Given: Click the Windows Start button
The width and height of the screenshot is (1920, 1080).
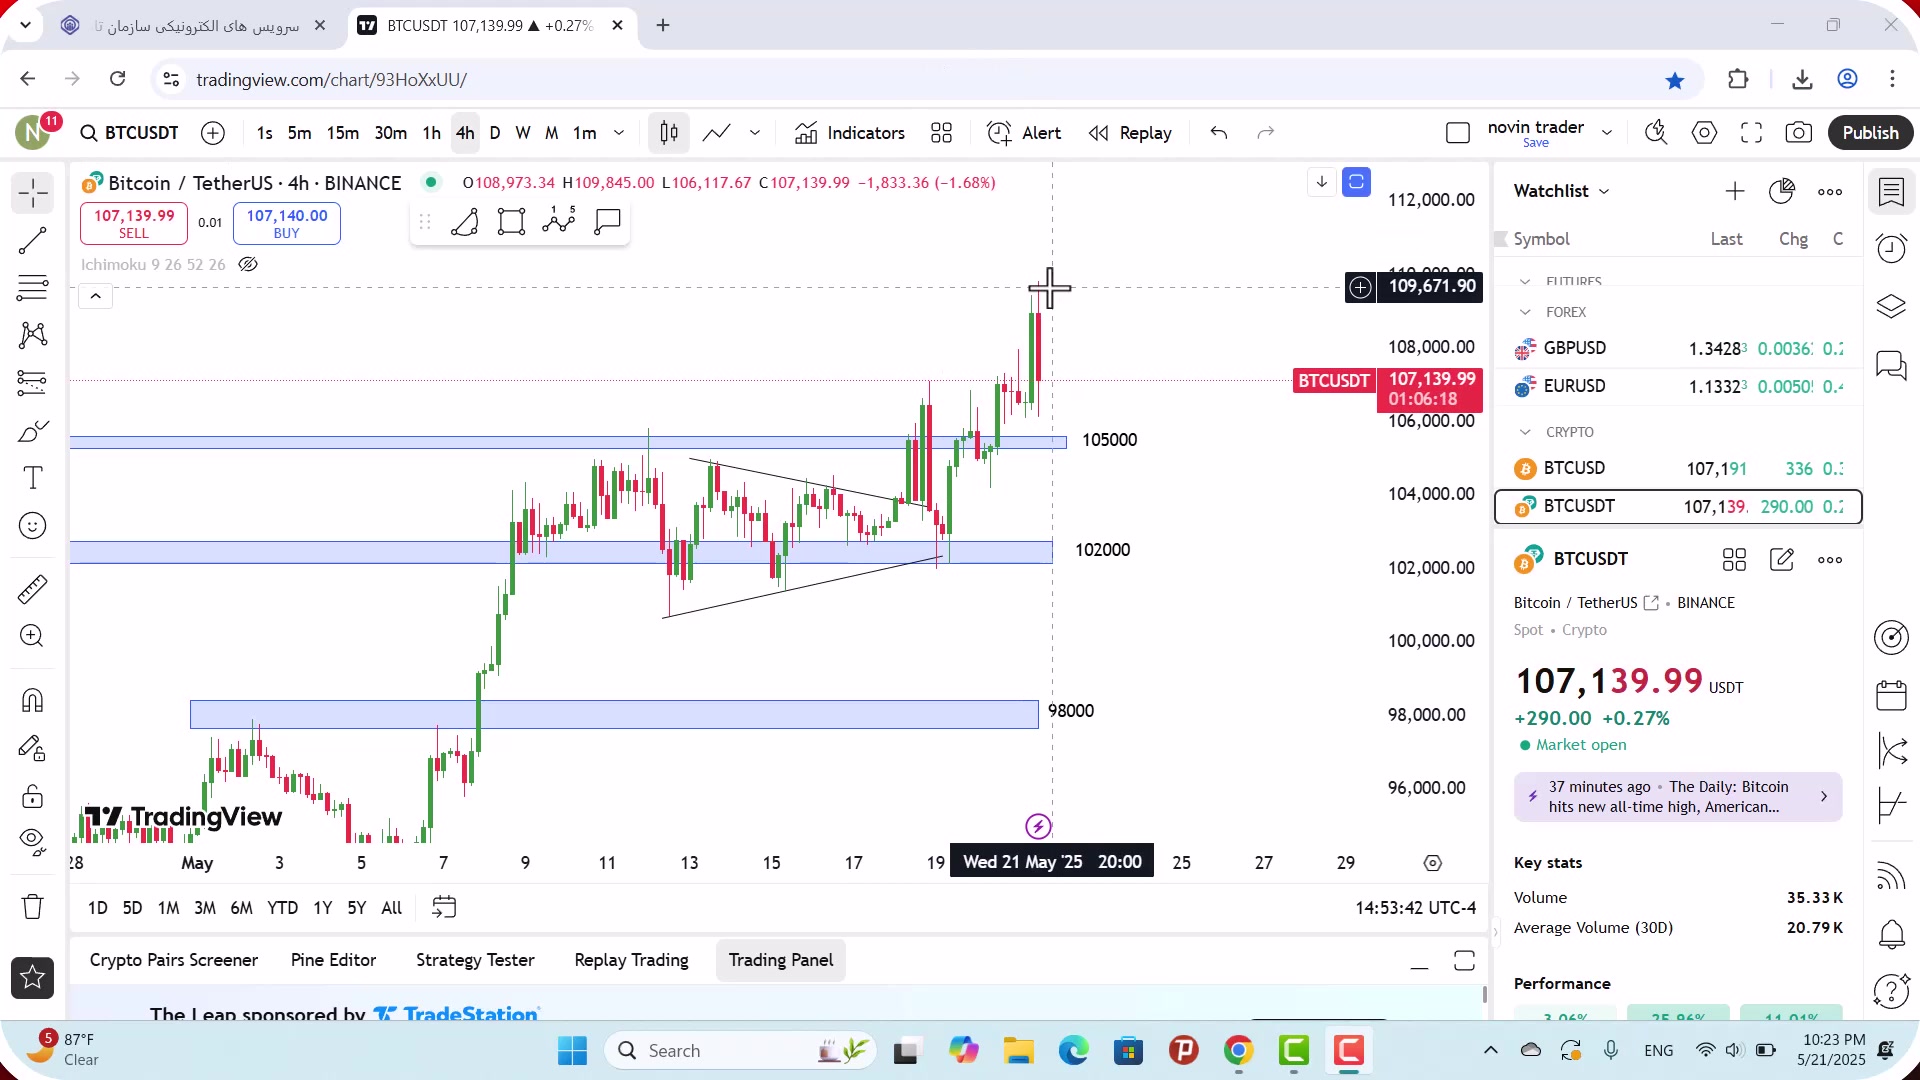Looking at the screenshot, I should coord(572,1051).
